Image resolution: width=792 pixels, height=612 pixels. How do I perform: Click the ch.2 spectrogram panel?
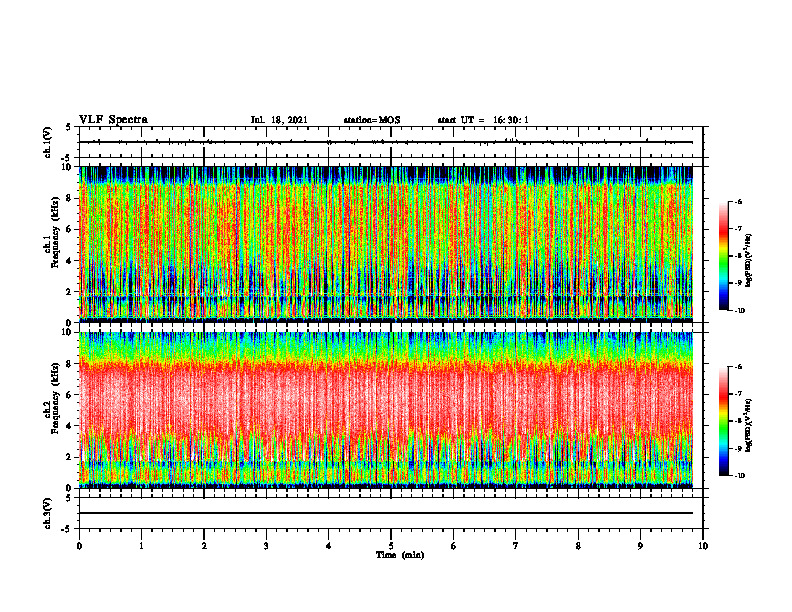point(386,410)
